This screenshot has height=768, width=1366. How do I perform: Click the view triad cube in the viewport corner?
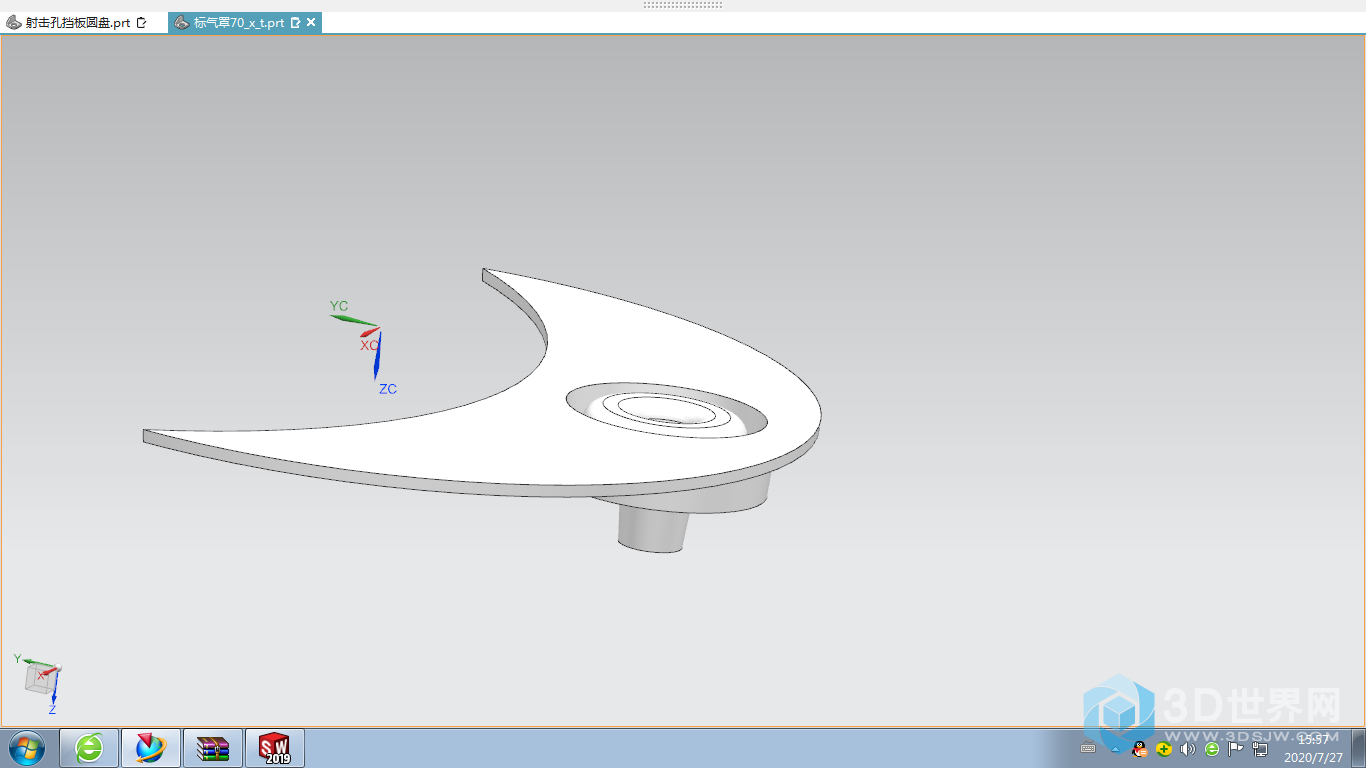(42, 680)
